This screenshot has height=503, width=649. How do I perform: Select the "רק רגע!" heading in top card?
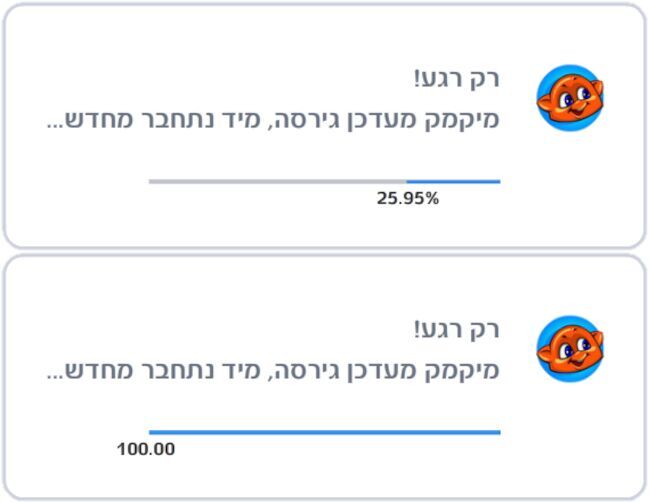coord(457,79)
